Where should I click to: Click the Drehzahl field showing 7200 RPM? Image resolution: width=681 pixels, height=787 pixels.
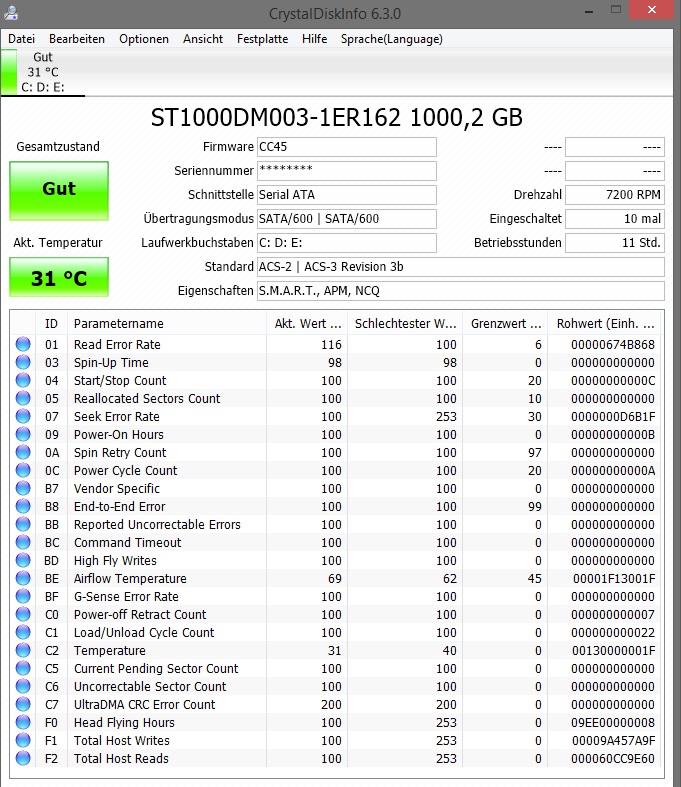(615, 195)
